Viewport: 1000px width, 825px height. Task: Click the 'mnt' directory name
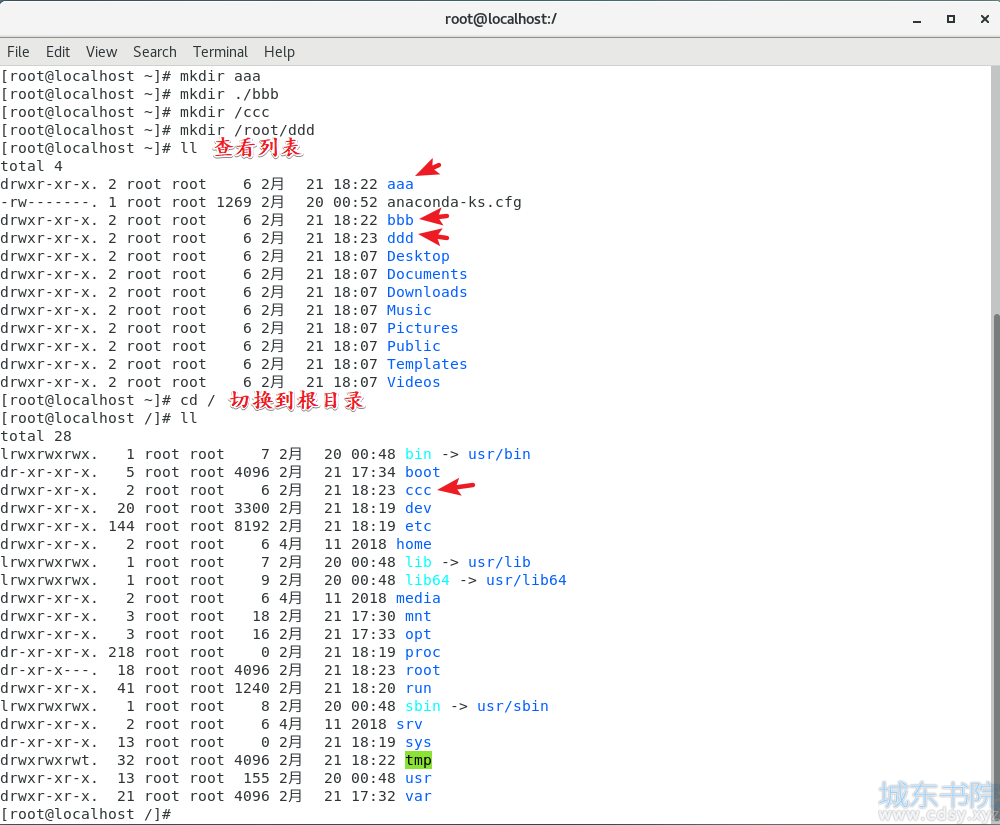coord(418,617)
